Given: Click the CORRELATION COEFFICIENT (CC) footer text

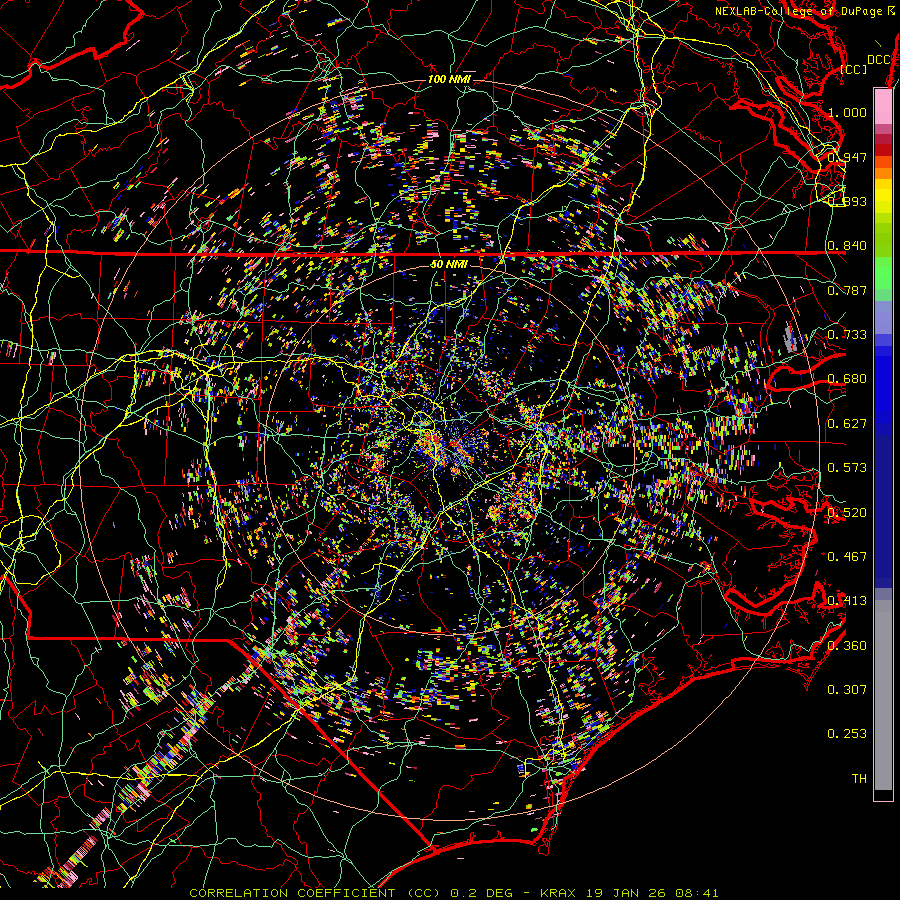Looking at the screenshot, I should click(315, 893).
